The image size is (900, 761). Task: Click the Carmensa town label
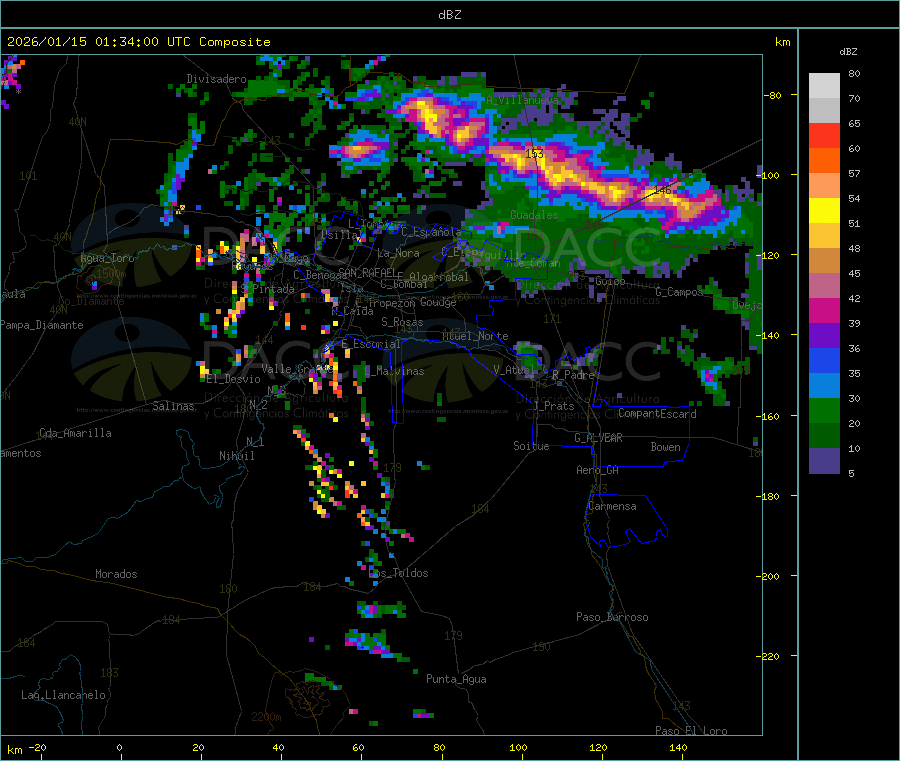[612, 506]
